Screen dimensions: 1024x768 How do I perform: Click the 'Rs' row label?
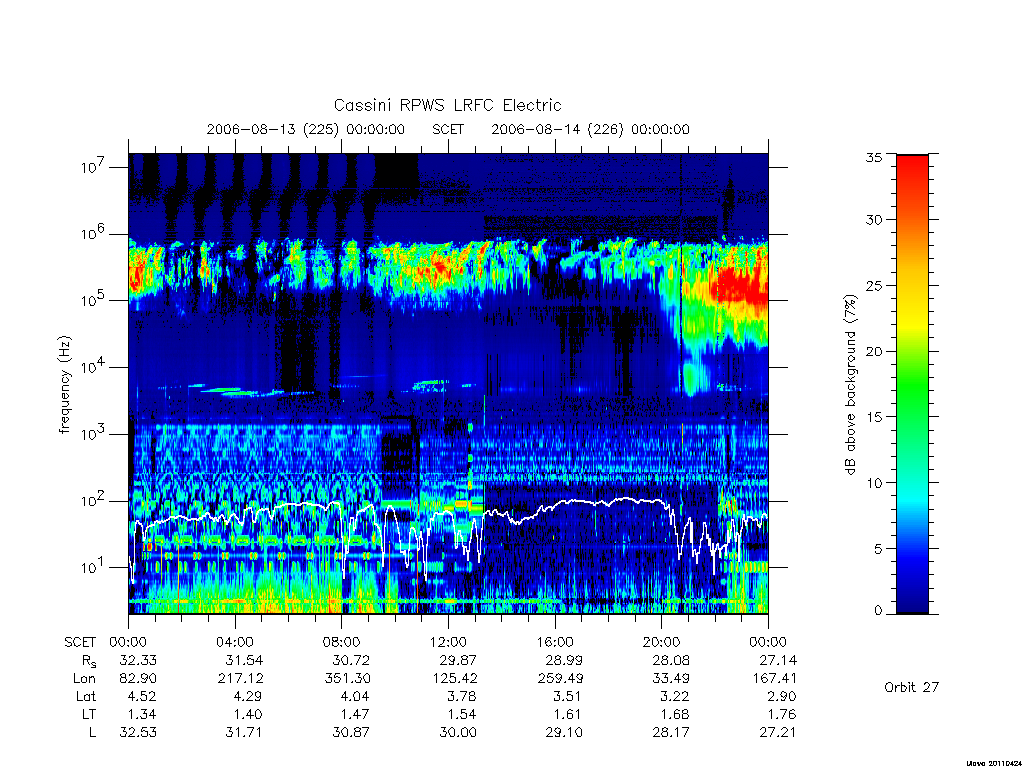point(89,661)
